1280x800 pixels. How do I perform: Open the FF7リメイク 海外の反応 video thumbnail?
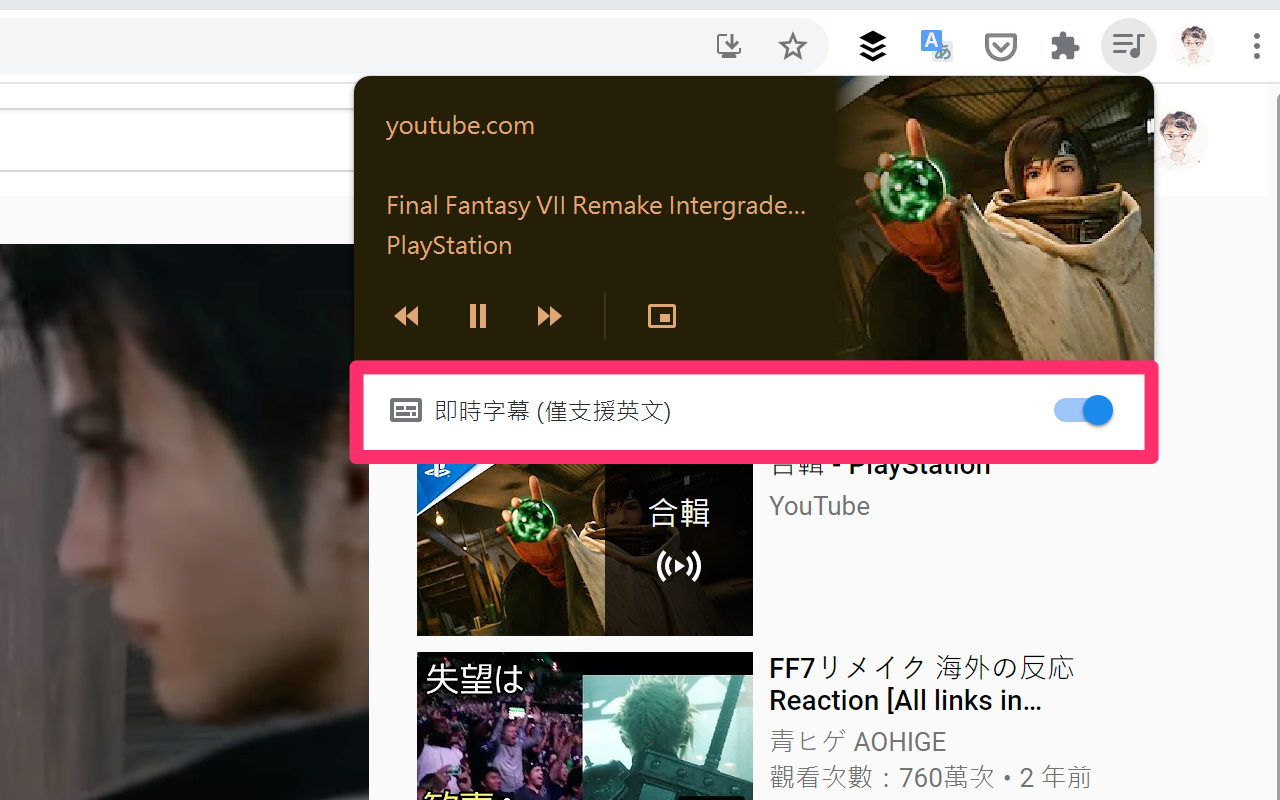coord(585,726)
